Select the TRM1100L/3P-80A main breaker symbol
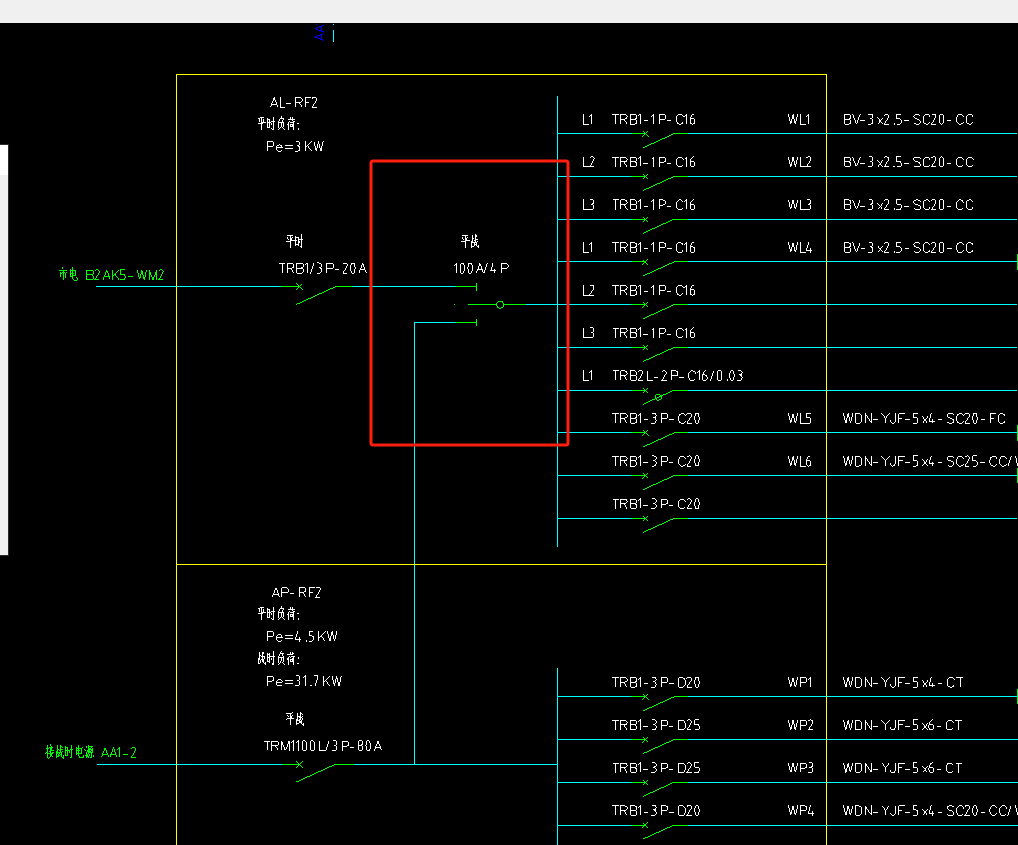Screen dimensions: 1018x845 [x=316, y=772]
